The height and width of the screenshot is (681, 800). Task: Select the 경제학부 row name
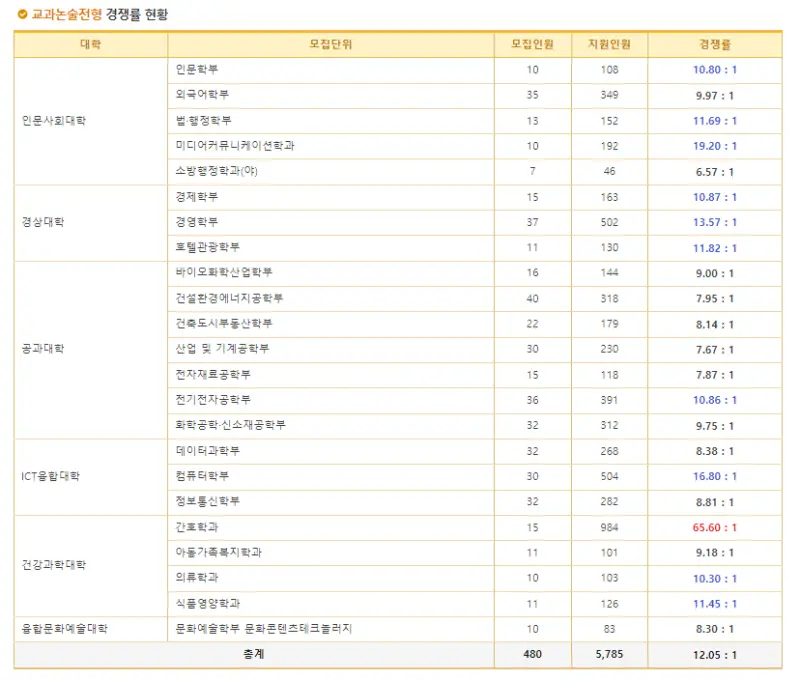(x=197, y=197)
